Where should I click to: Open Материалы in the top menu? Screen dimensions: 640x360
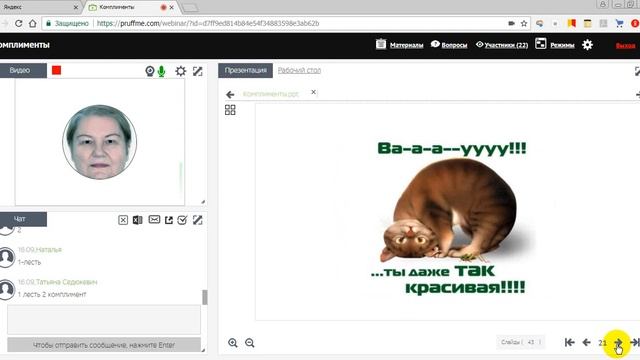[x=407, y=45]
